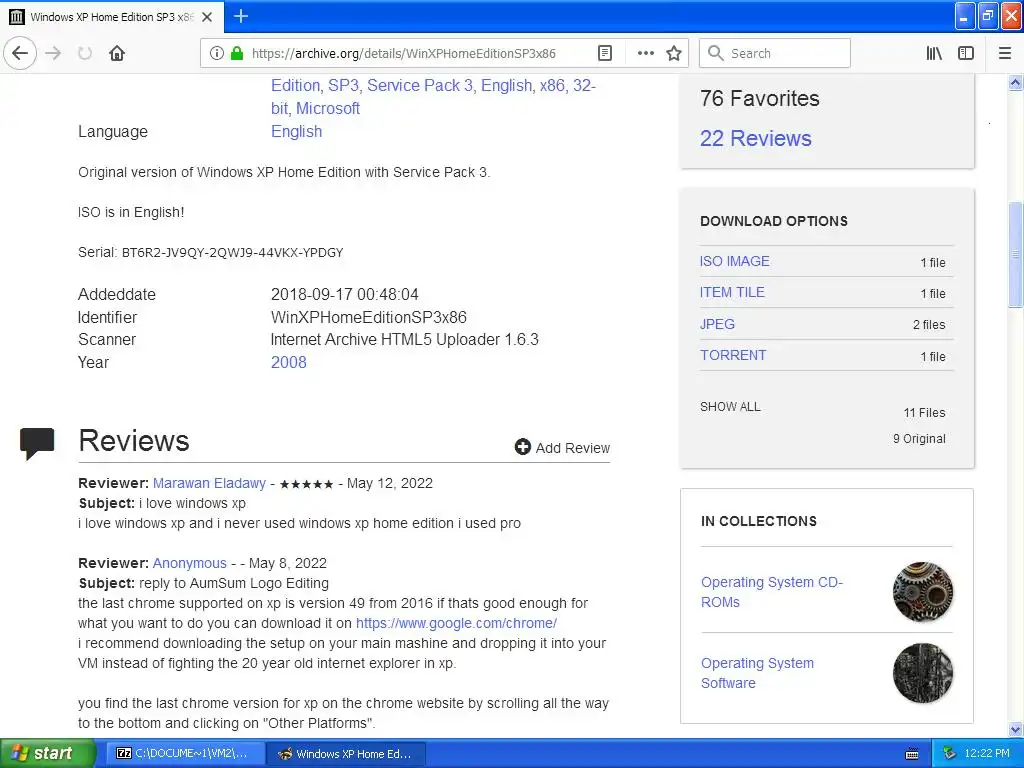
Task: Click the serial key text BT6R2-JV9QY
Action: coord(232,253)
